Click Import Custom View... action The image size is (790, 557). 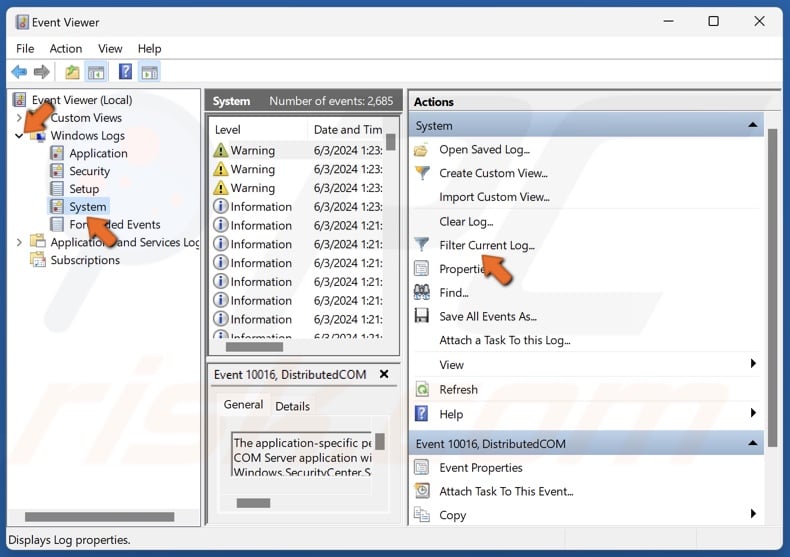click(494, 197)
